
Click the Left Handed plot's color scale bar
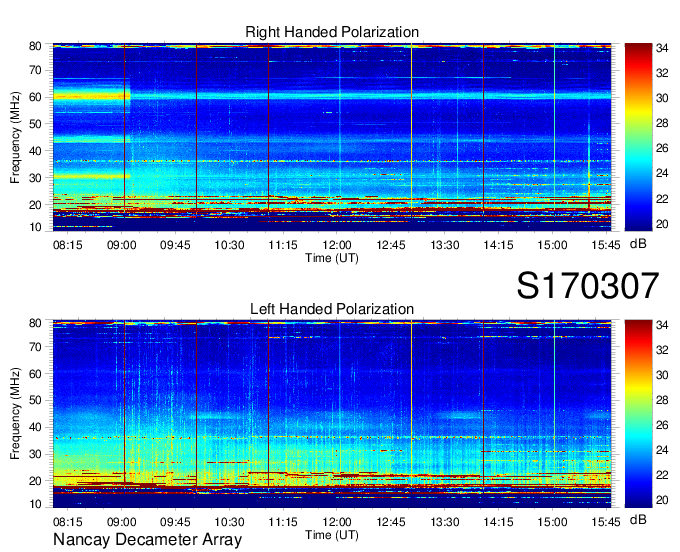(638, 414)
